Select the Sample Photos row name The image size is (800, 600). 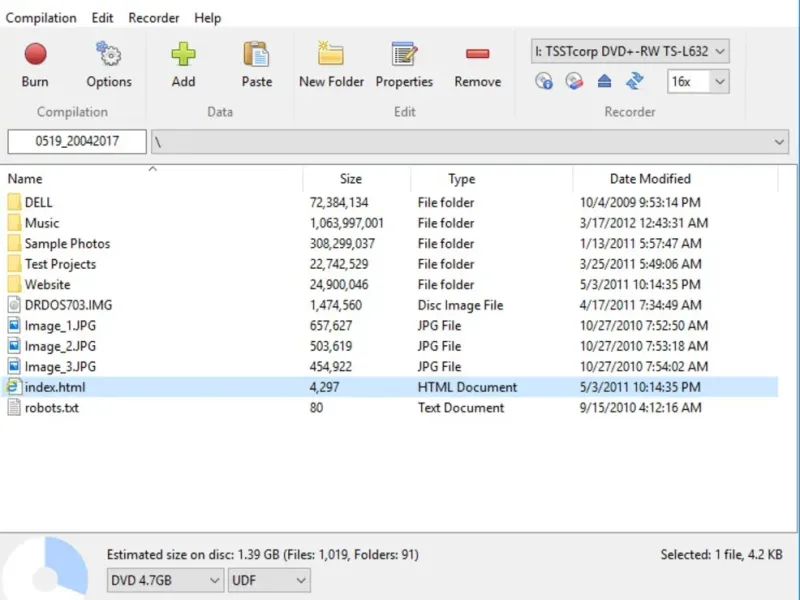[x=67, y=243]
